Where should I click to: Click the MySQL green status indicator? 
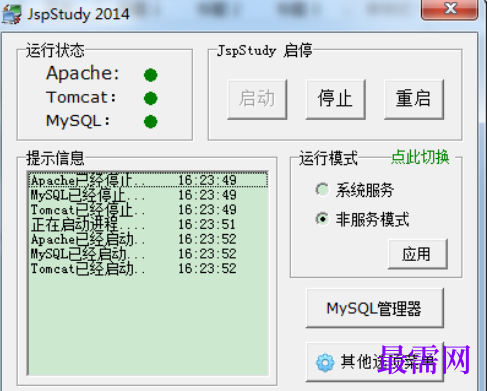[151, 122]
